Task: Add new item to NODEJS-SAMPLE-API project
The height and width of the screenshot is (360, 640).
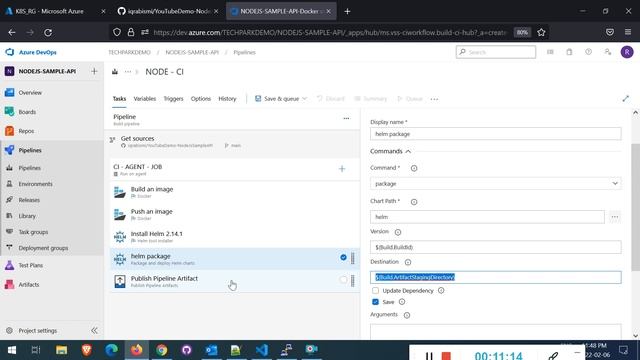Action: (94, 71)
